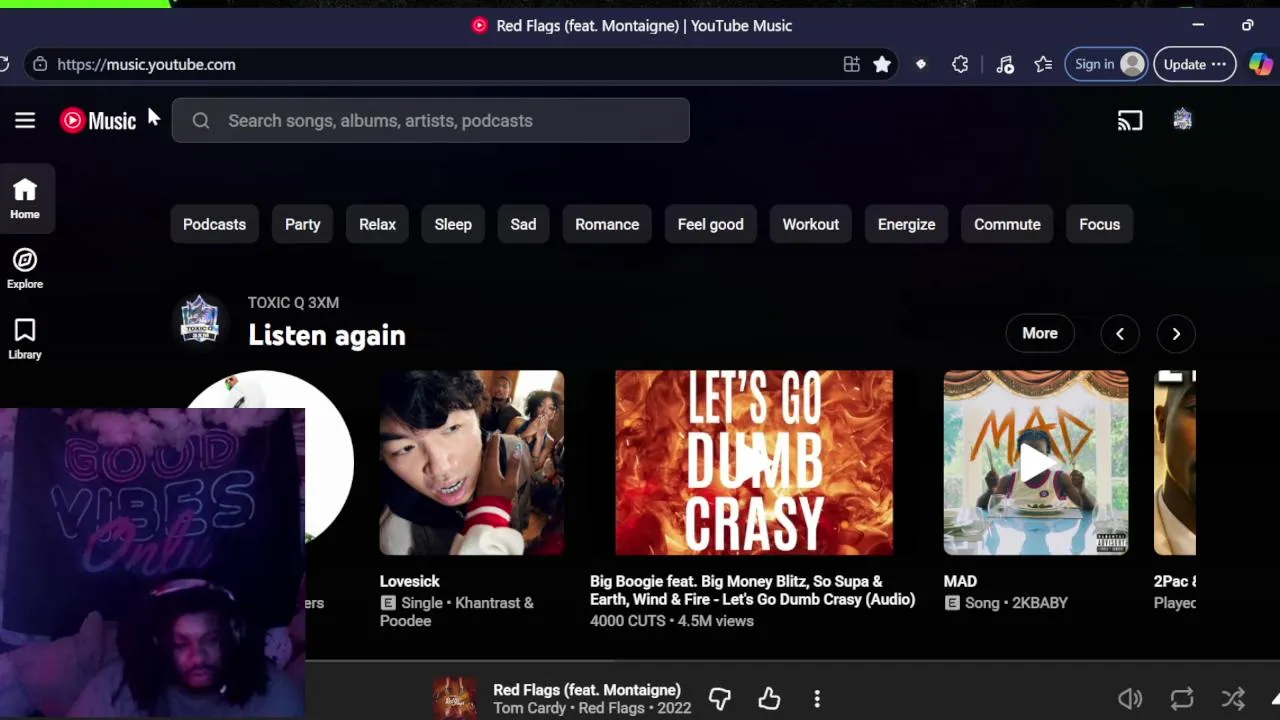Select the Romance mood chip
Screen dimensions: 1280x720
(x=607, y=224)
